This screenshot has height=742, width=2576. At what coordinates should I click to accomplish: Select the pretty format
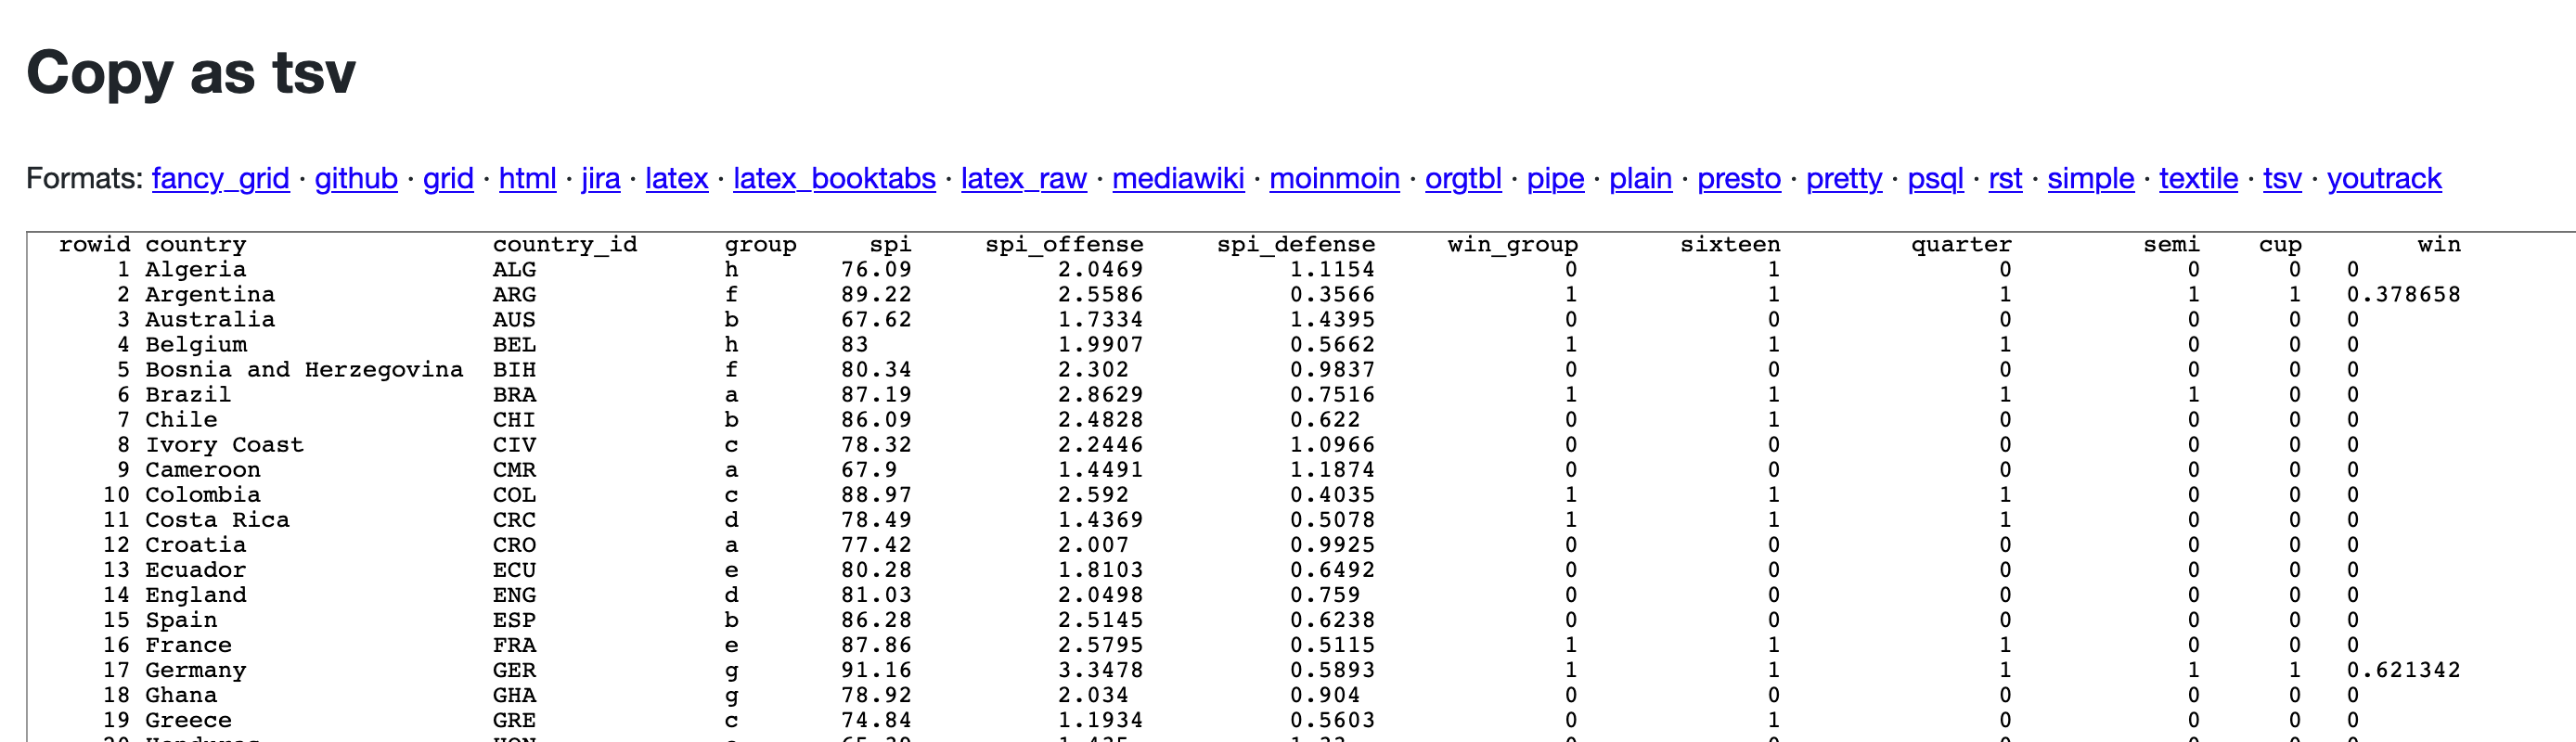click(x=1844, y=178)
